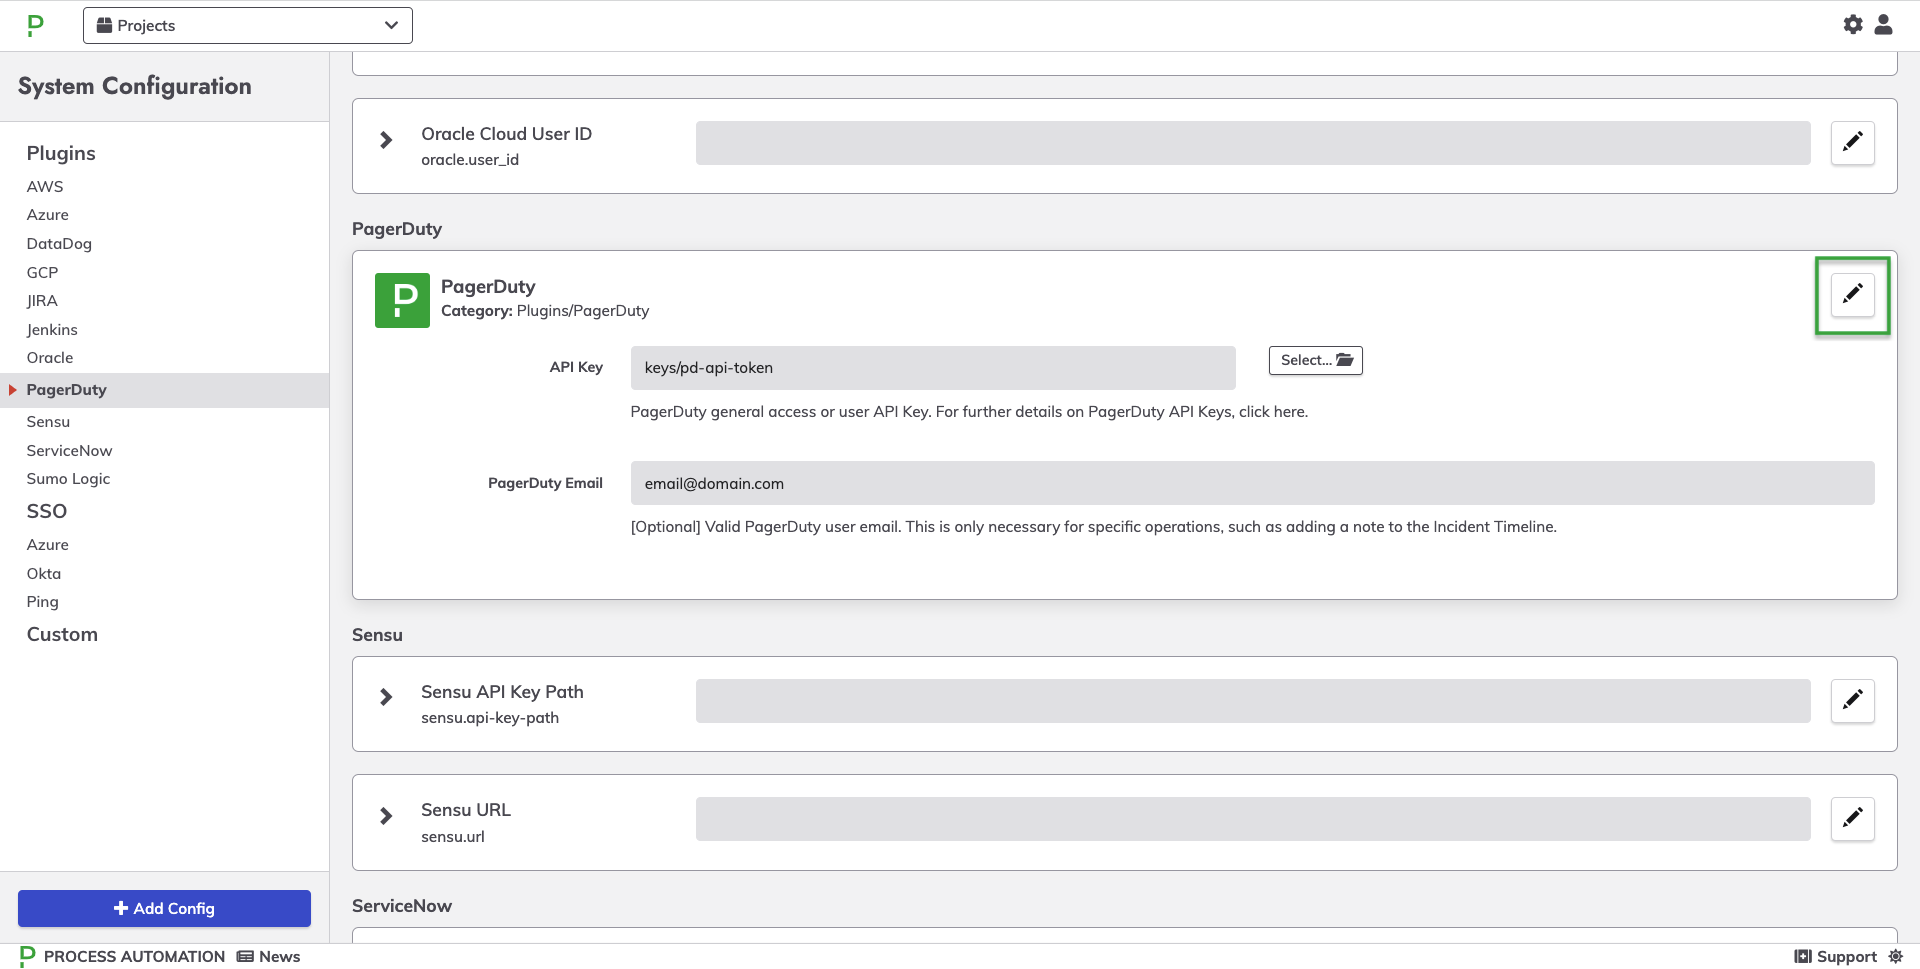Image resolution: width=1920 pixels, height=969 pixels.
Task: Open the user profile menu
Action: tap(1883, 24)
